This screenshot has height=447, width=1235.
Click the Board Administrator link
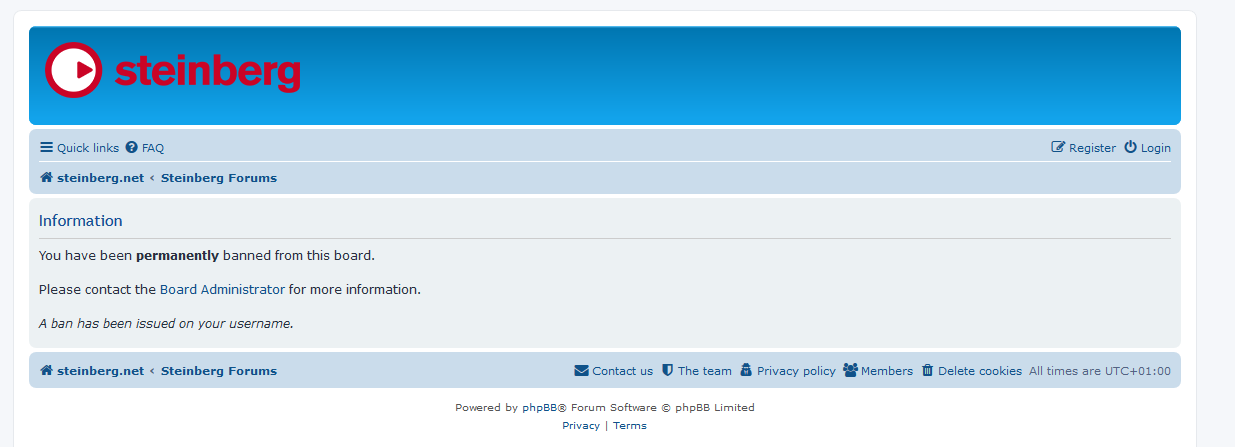tap(222, 290)
